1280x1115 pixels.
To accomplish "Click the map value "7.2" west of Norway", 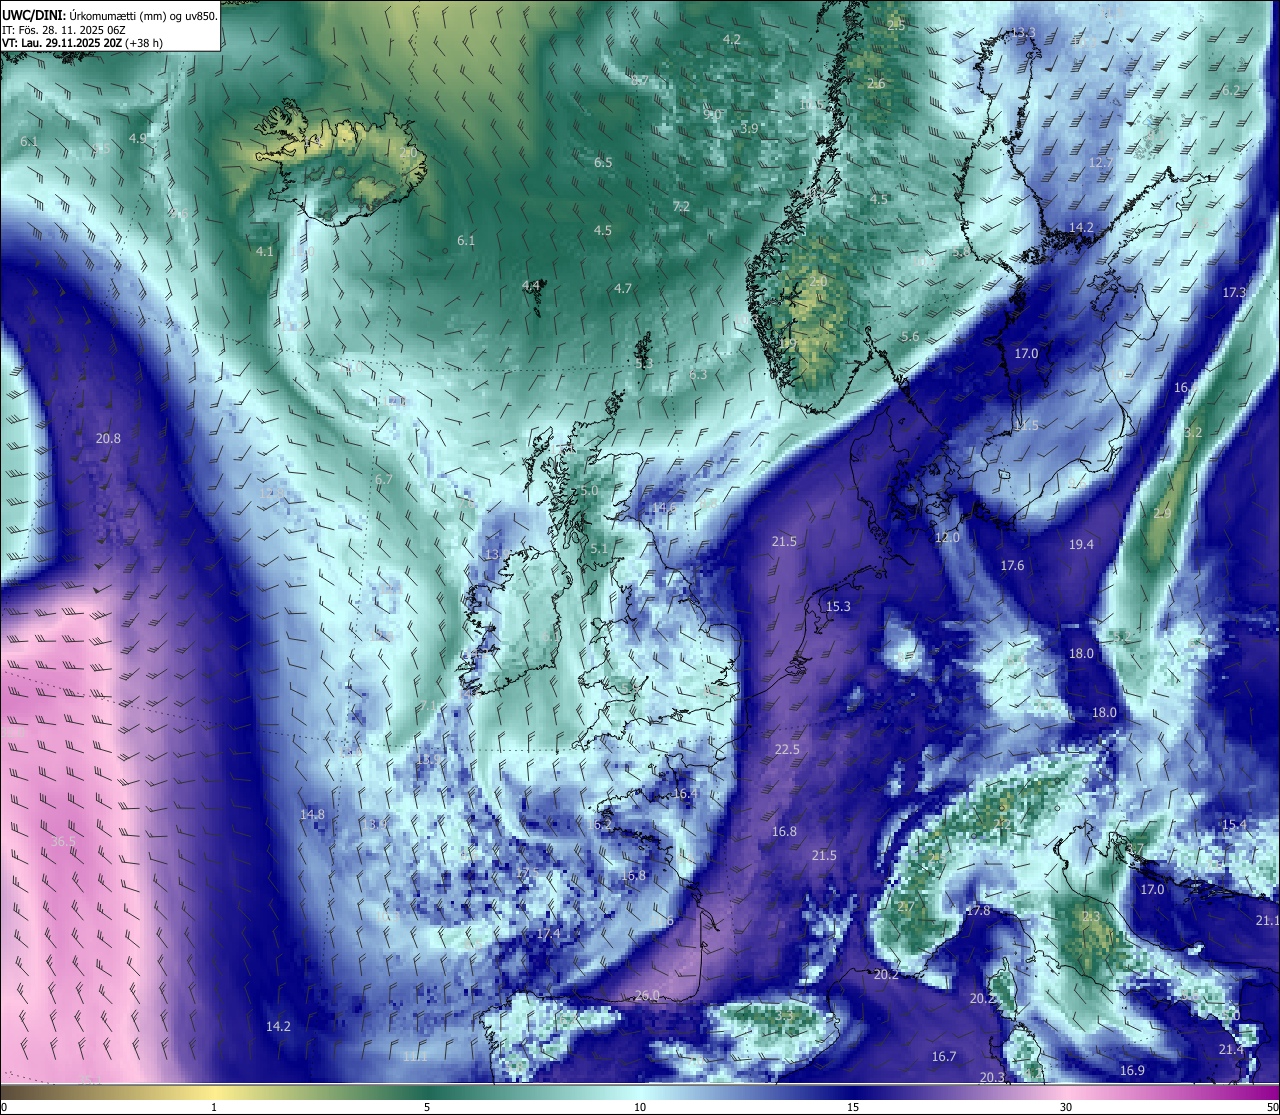I will (x=681, y=207).
